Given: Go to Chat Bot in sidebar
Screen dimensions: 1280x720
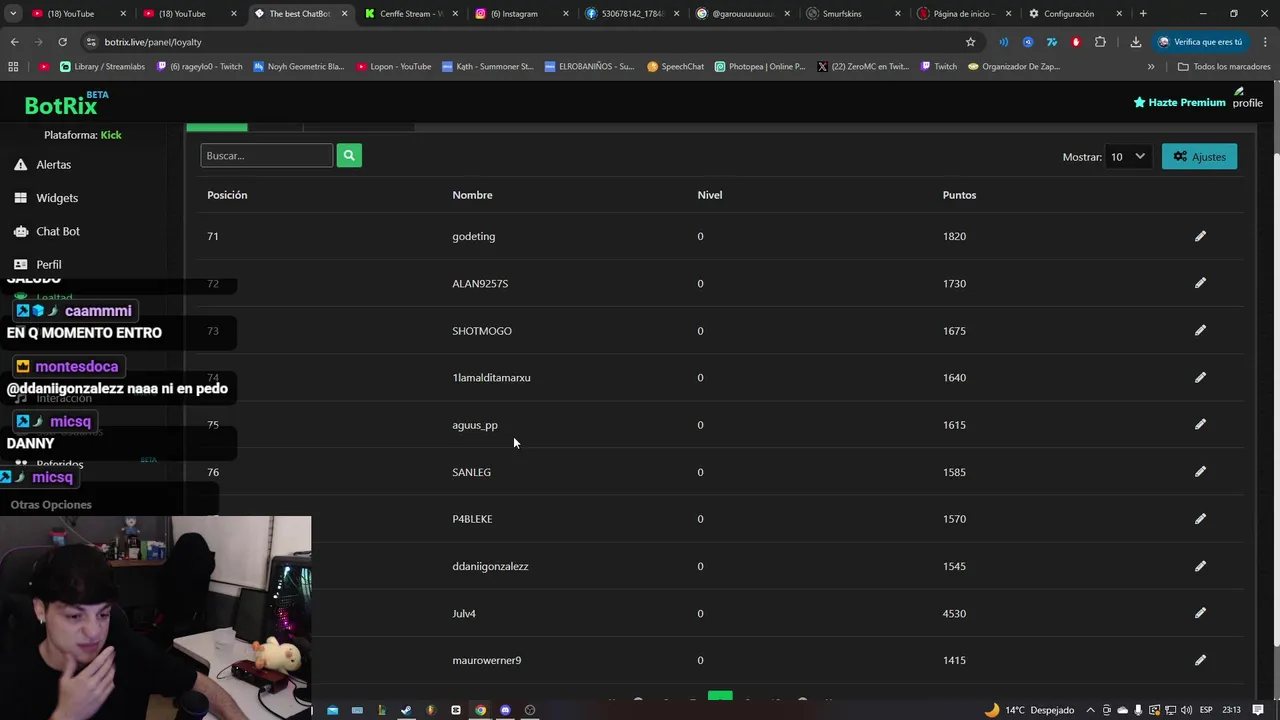Looking at the screenshot, I should (57, 231).
